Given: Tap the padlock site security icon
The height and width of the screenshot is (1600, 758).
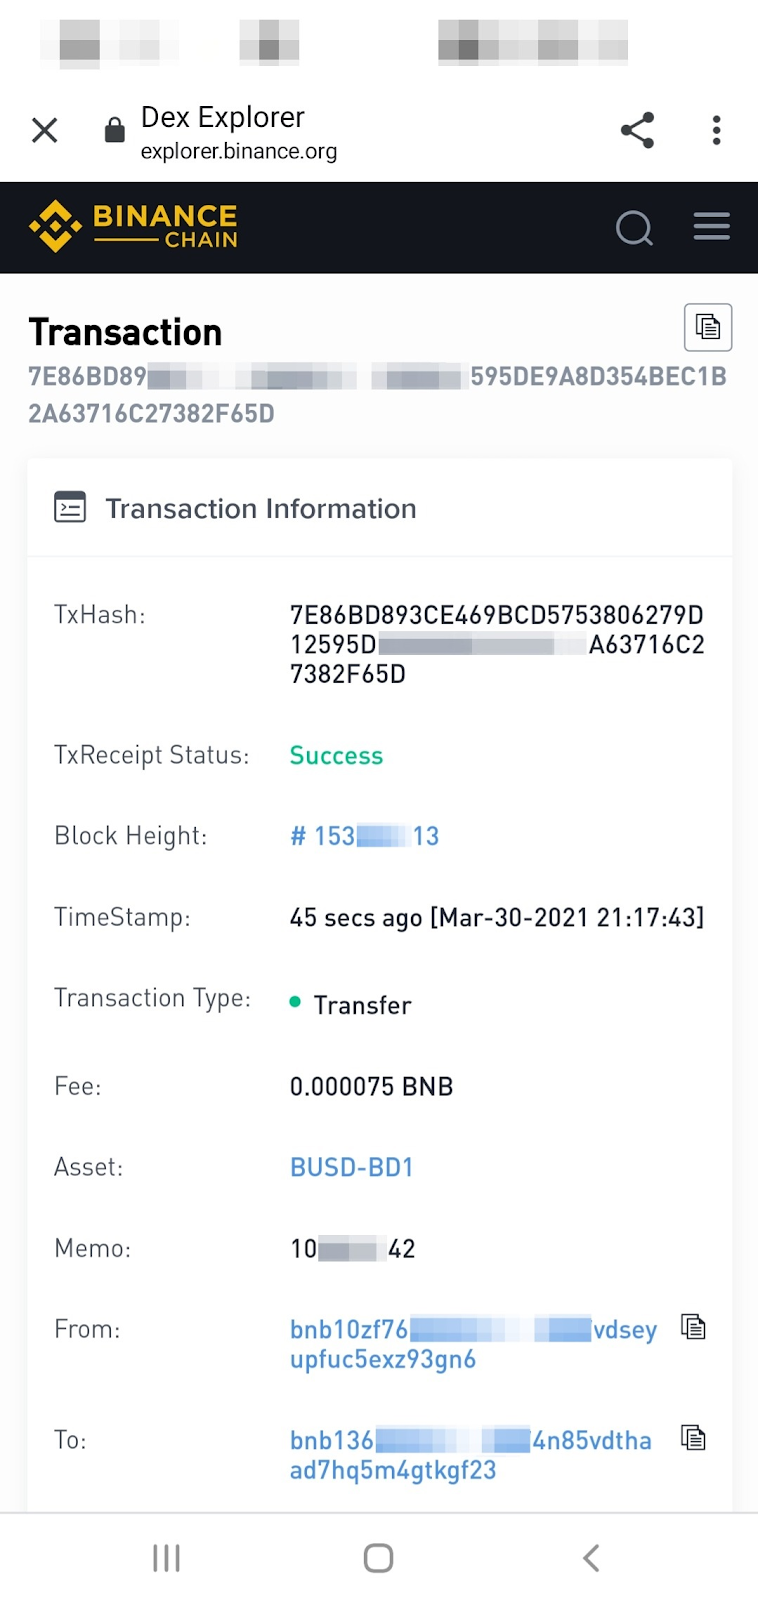Looking at the screenshot, I should point(115,130).
